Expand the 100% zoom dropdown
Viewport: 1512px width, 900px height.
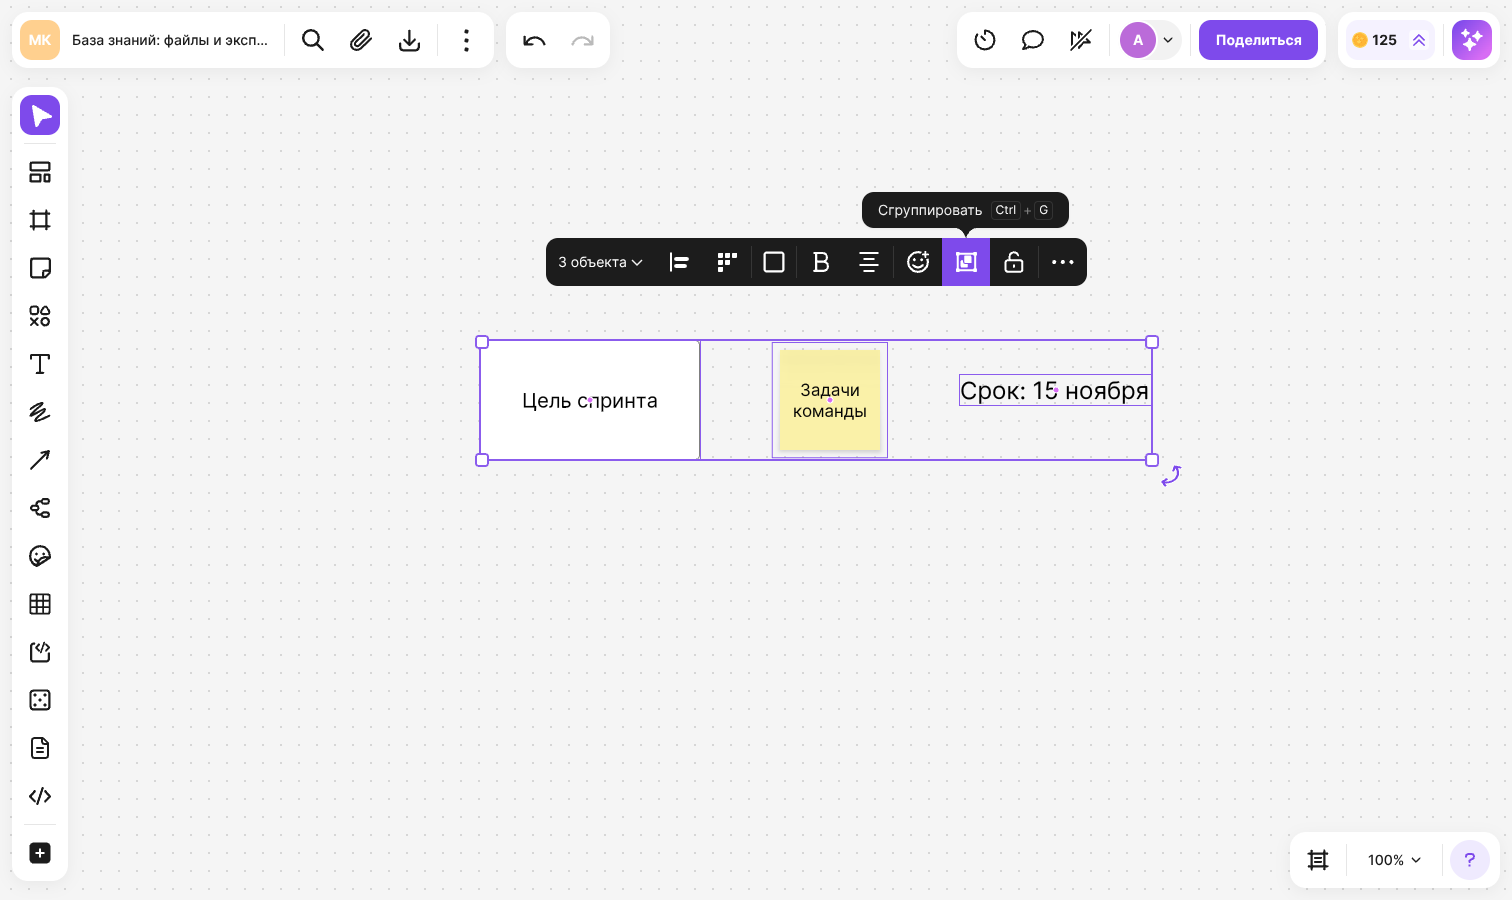tap(1394, 860)
